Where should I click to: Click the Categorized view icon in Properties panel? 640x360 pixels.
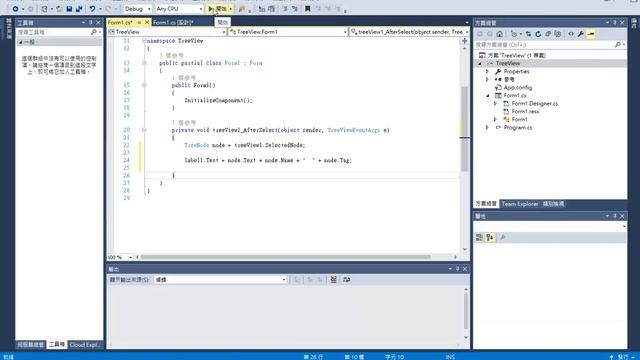480,237
